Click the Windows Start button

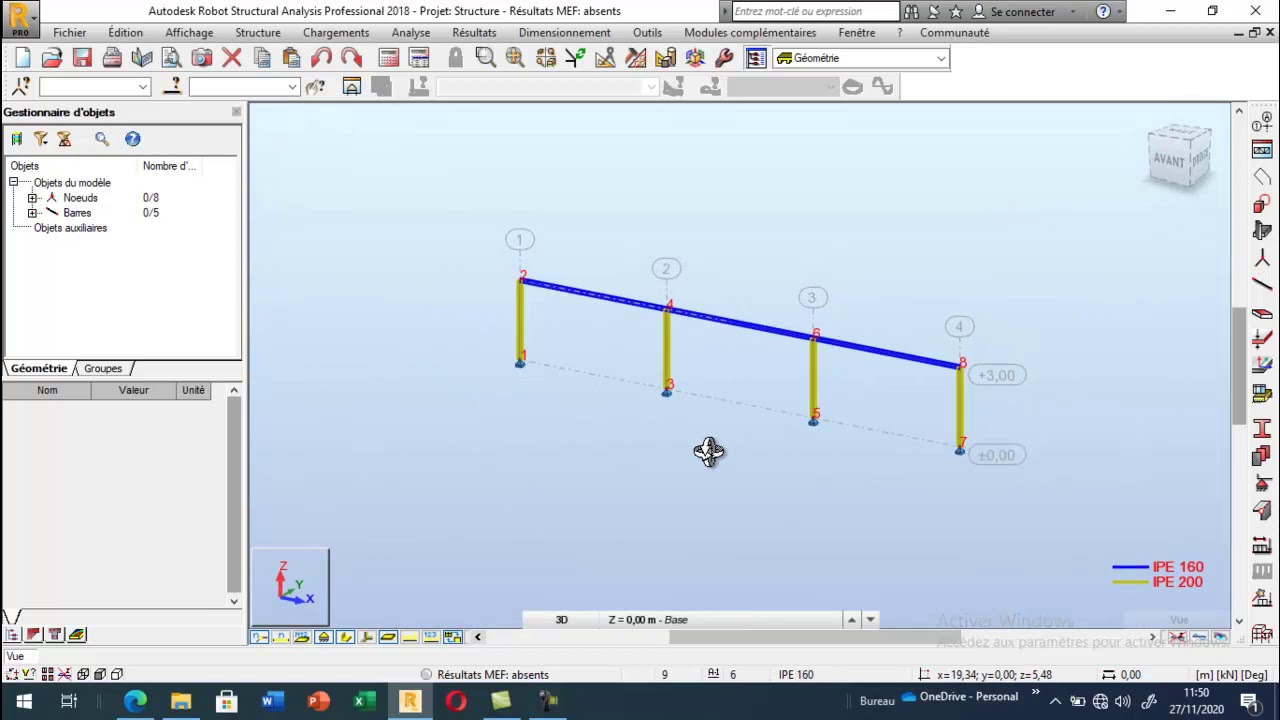(23, 701)
